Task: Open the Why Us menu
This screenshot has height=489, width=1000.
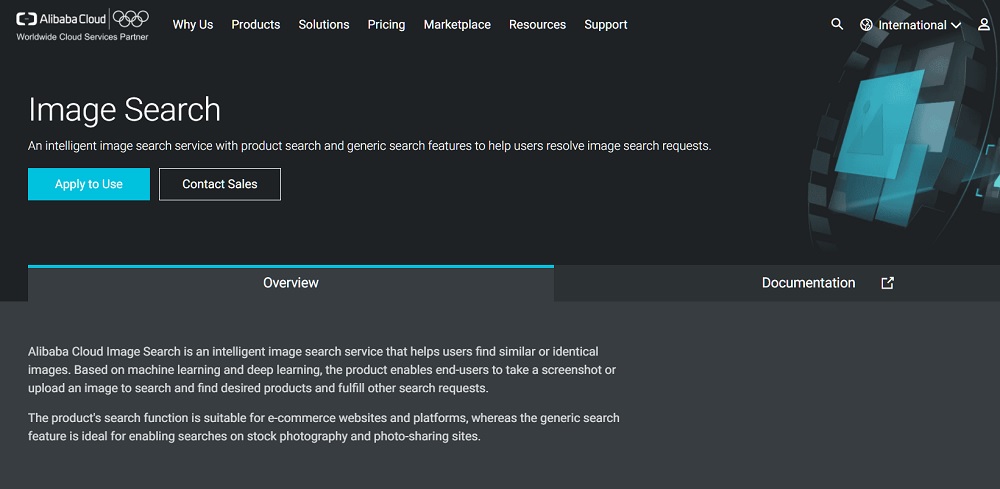Action: [x=193, y=25]
